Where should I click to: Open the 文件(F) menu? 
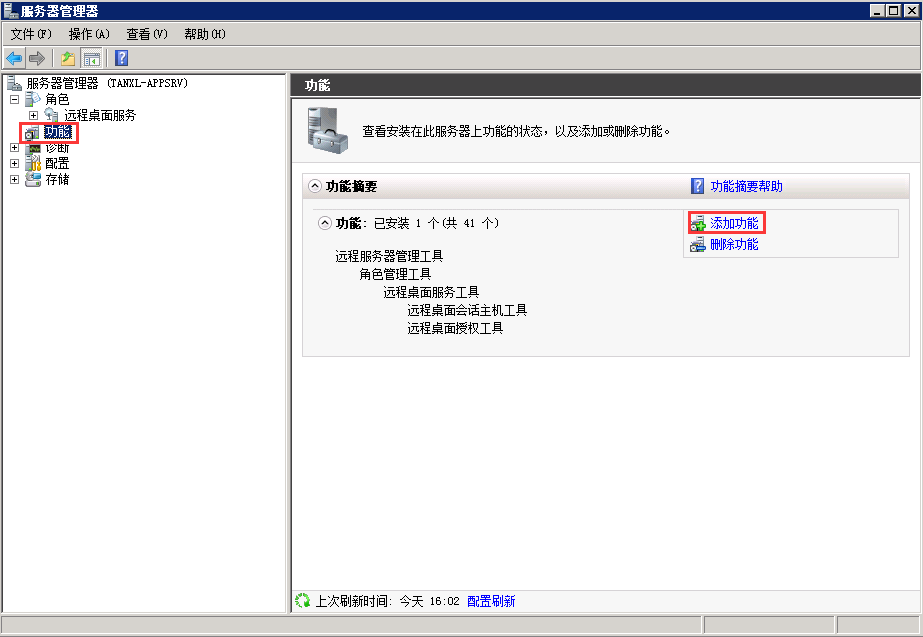[31, 34]
